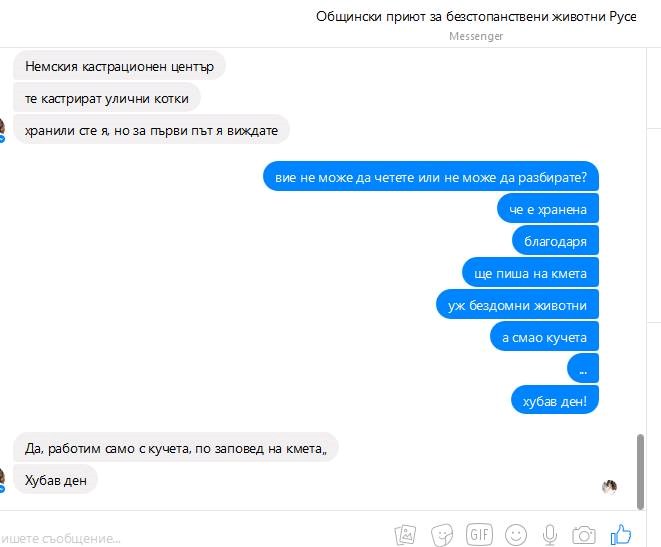Screen dimensions: 661x547
Task: Click the message те кастрират улични котки
Action: (107, 98)
